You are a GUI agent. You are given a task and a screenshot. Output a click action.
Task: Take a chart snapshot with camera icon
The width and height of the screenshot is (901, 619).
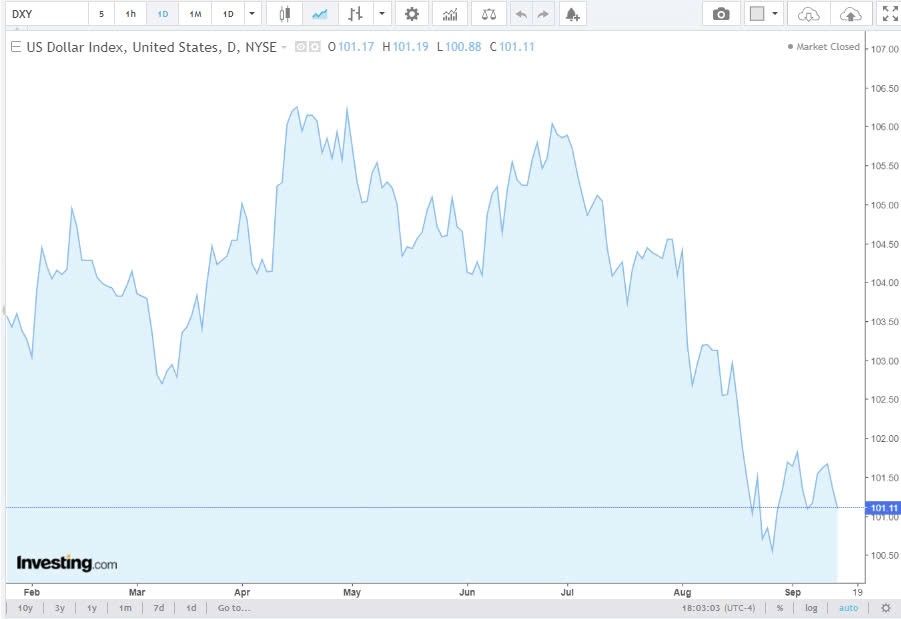(x=720, y=14)
